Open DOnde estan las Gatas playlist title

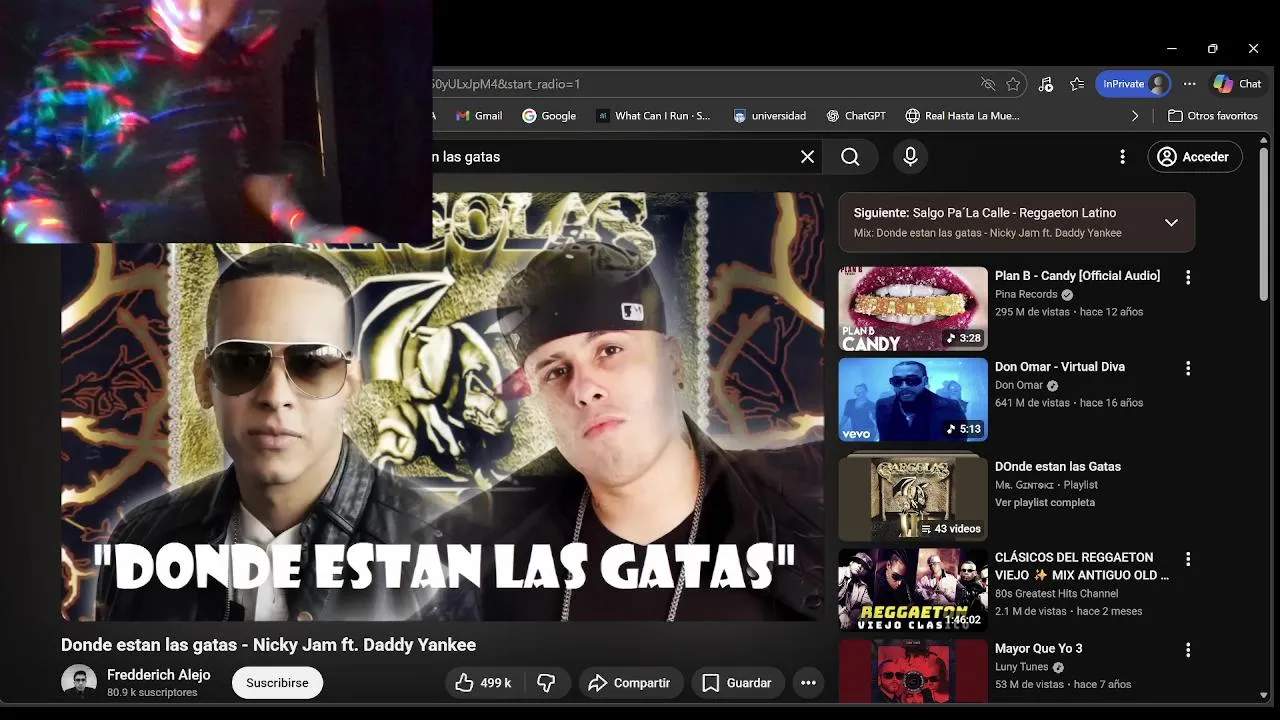tap(1058, 467)
